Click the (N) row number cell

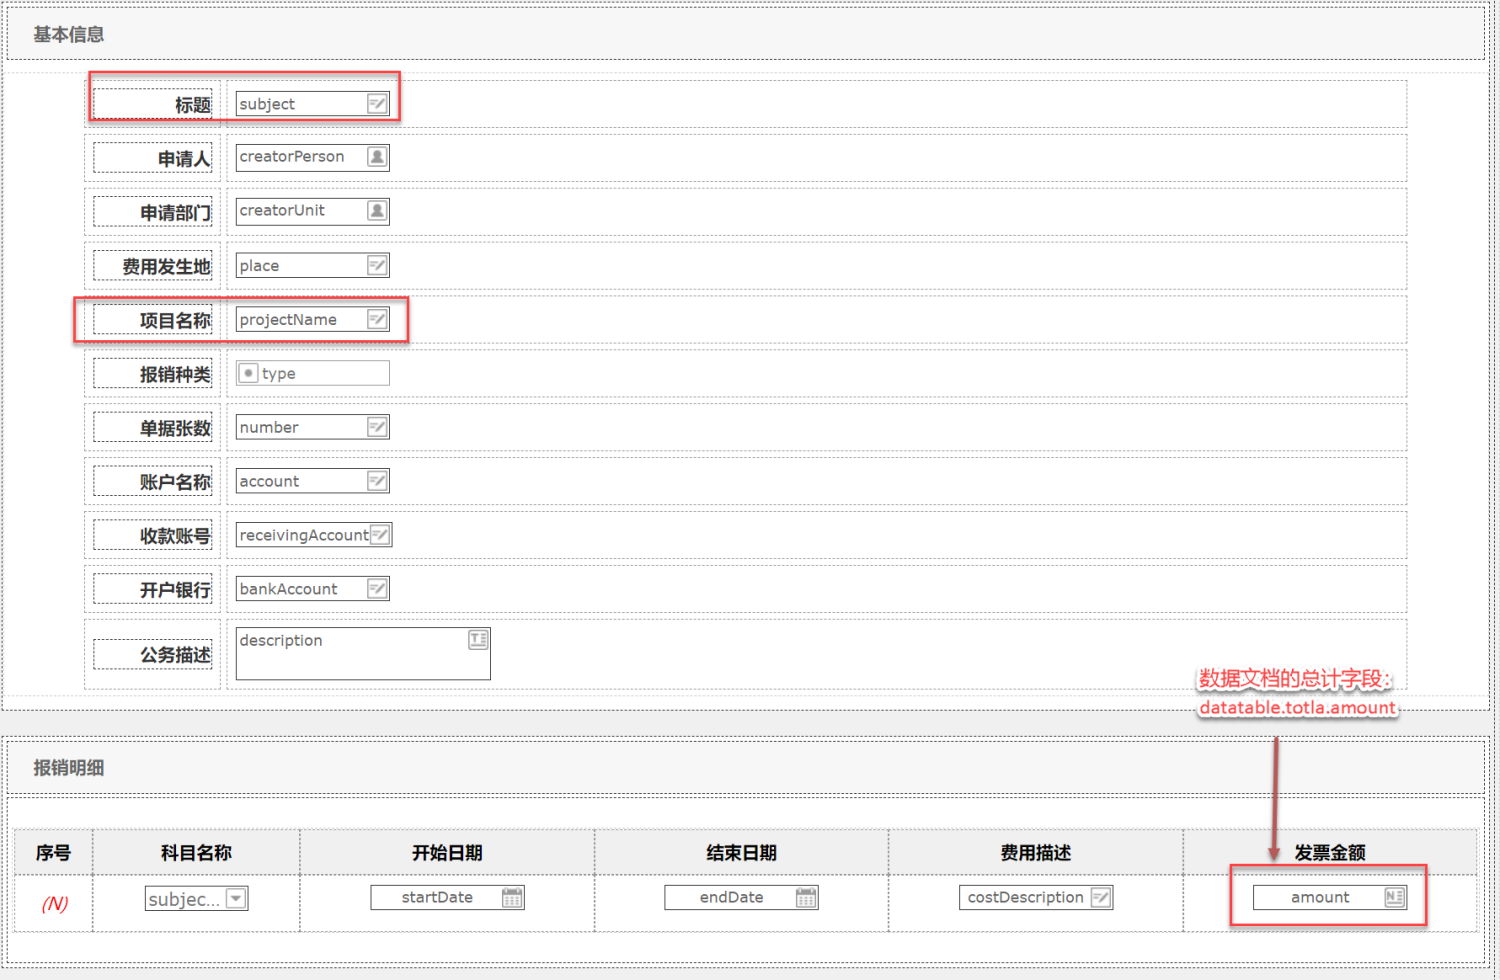pos(55,904)
